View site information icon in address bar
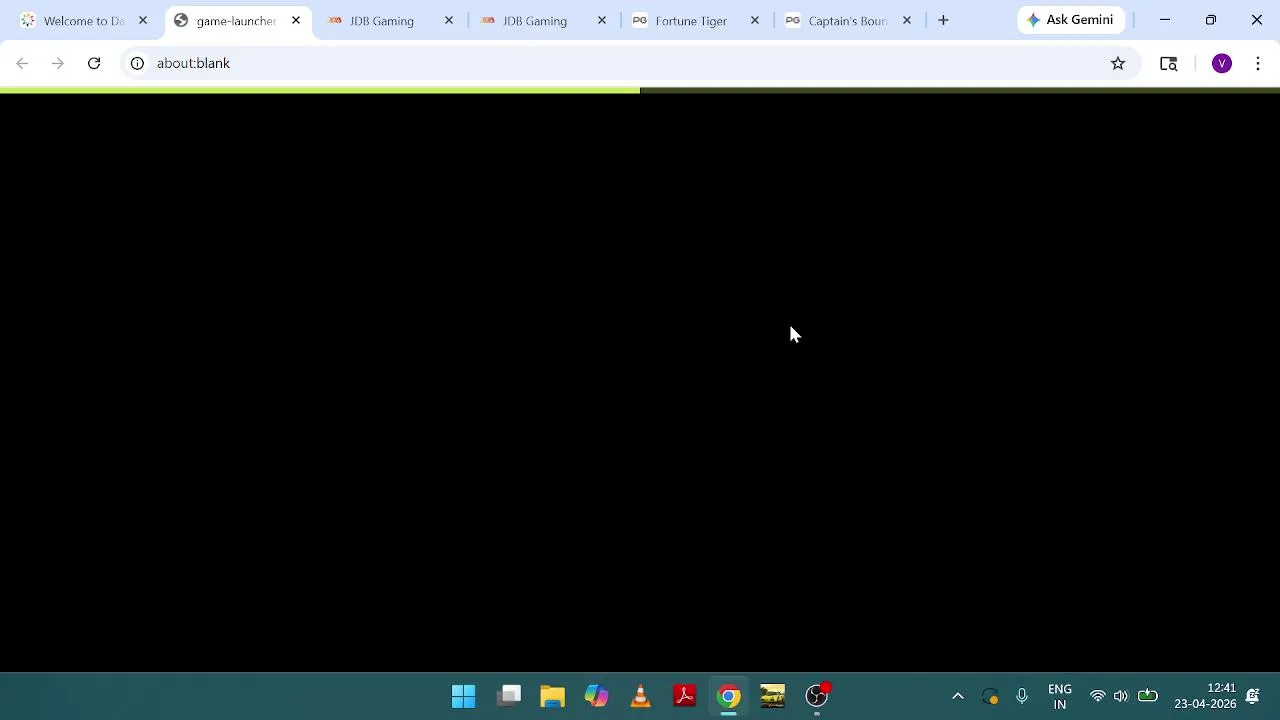Screen dimensions: 1280x720 (x=137, y=63)
